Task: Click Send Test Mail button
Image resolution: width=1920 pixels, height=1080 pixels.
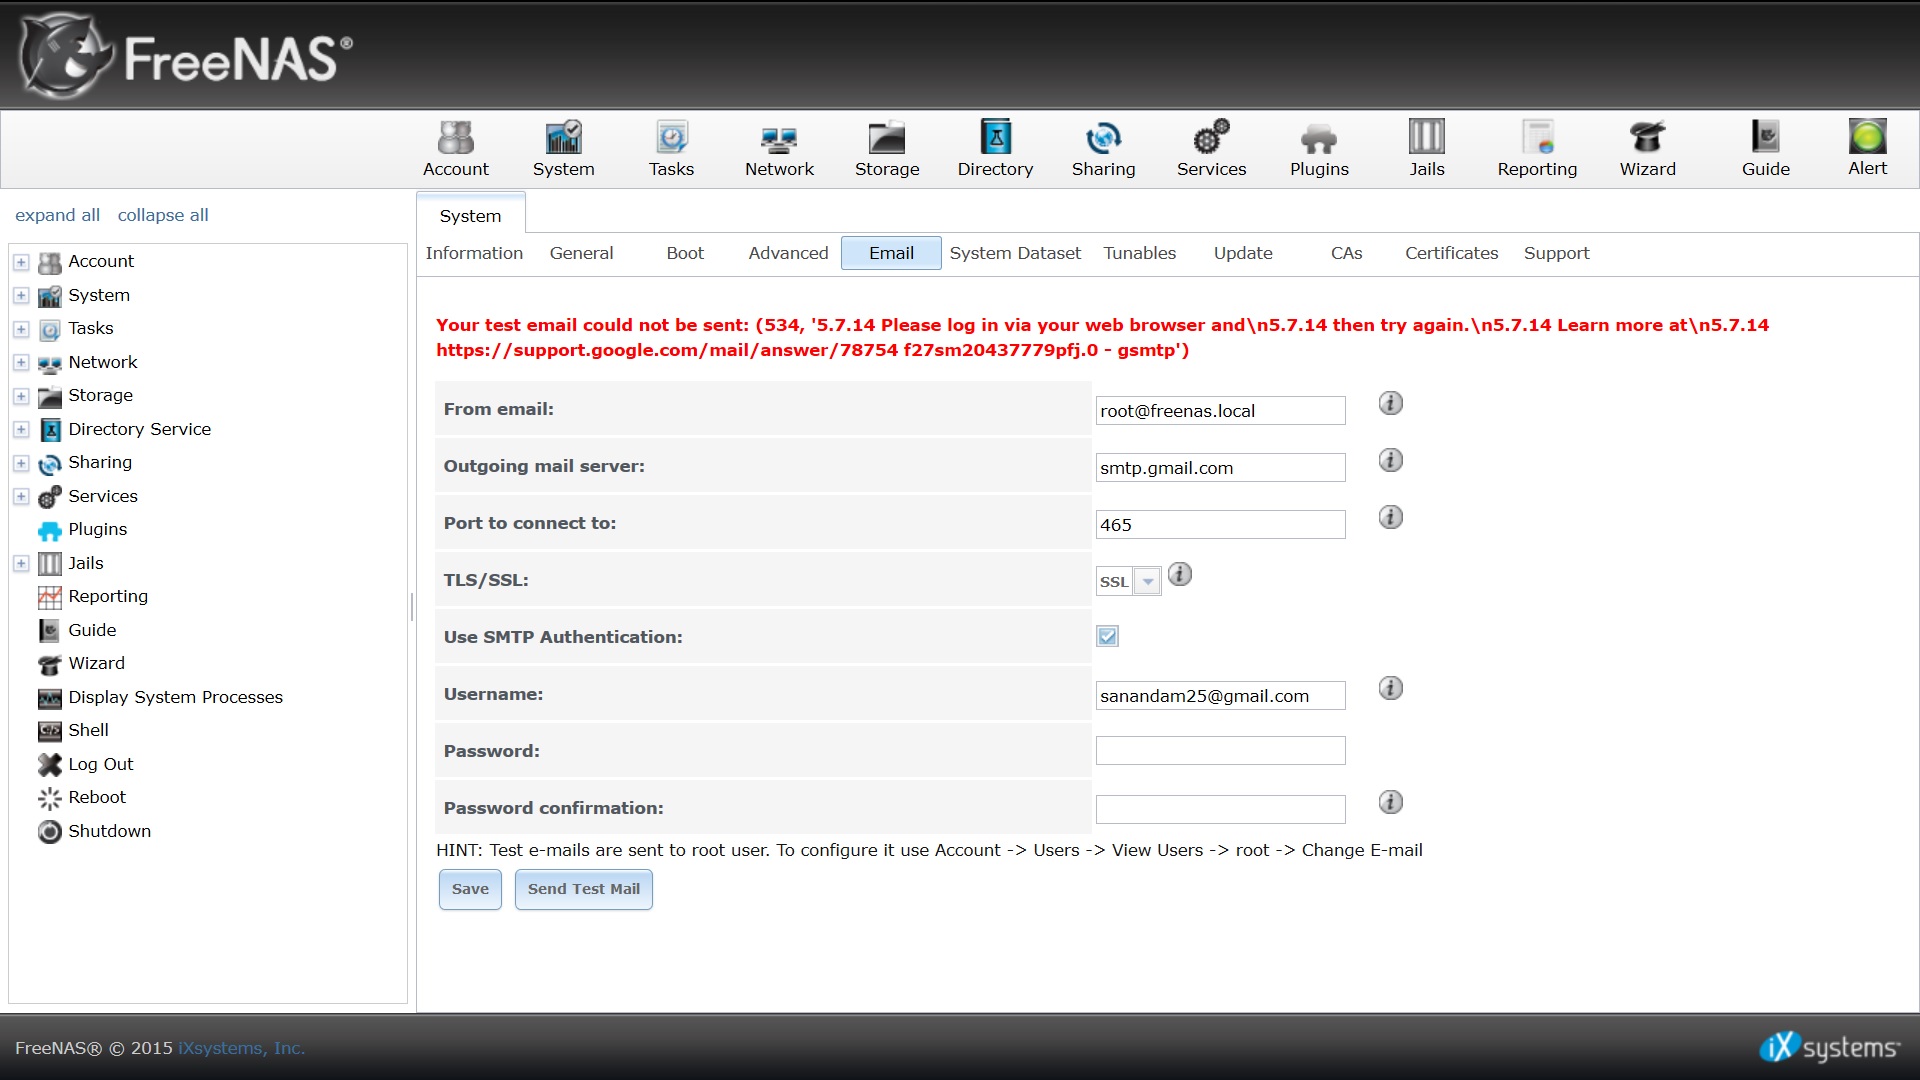Action: [x=583, y=889]
